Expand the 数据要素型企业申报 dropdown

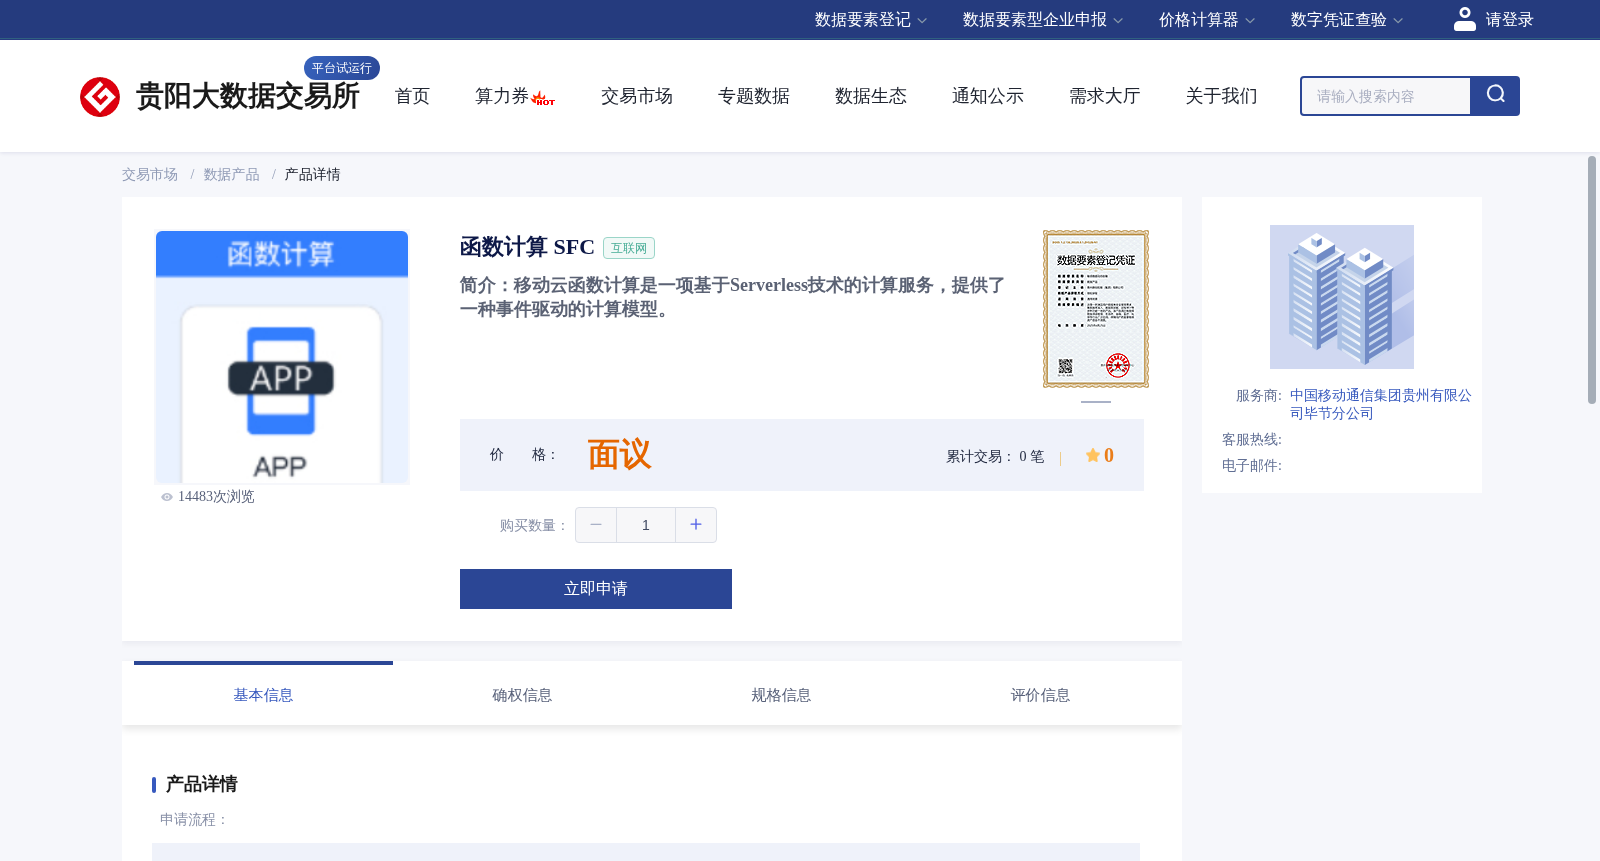(x=1043, y=20)
